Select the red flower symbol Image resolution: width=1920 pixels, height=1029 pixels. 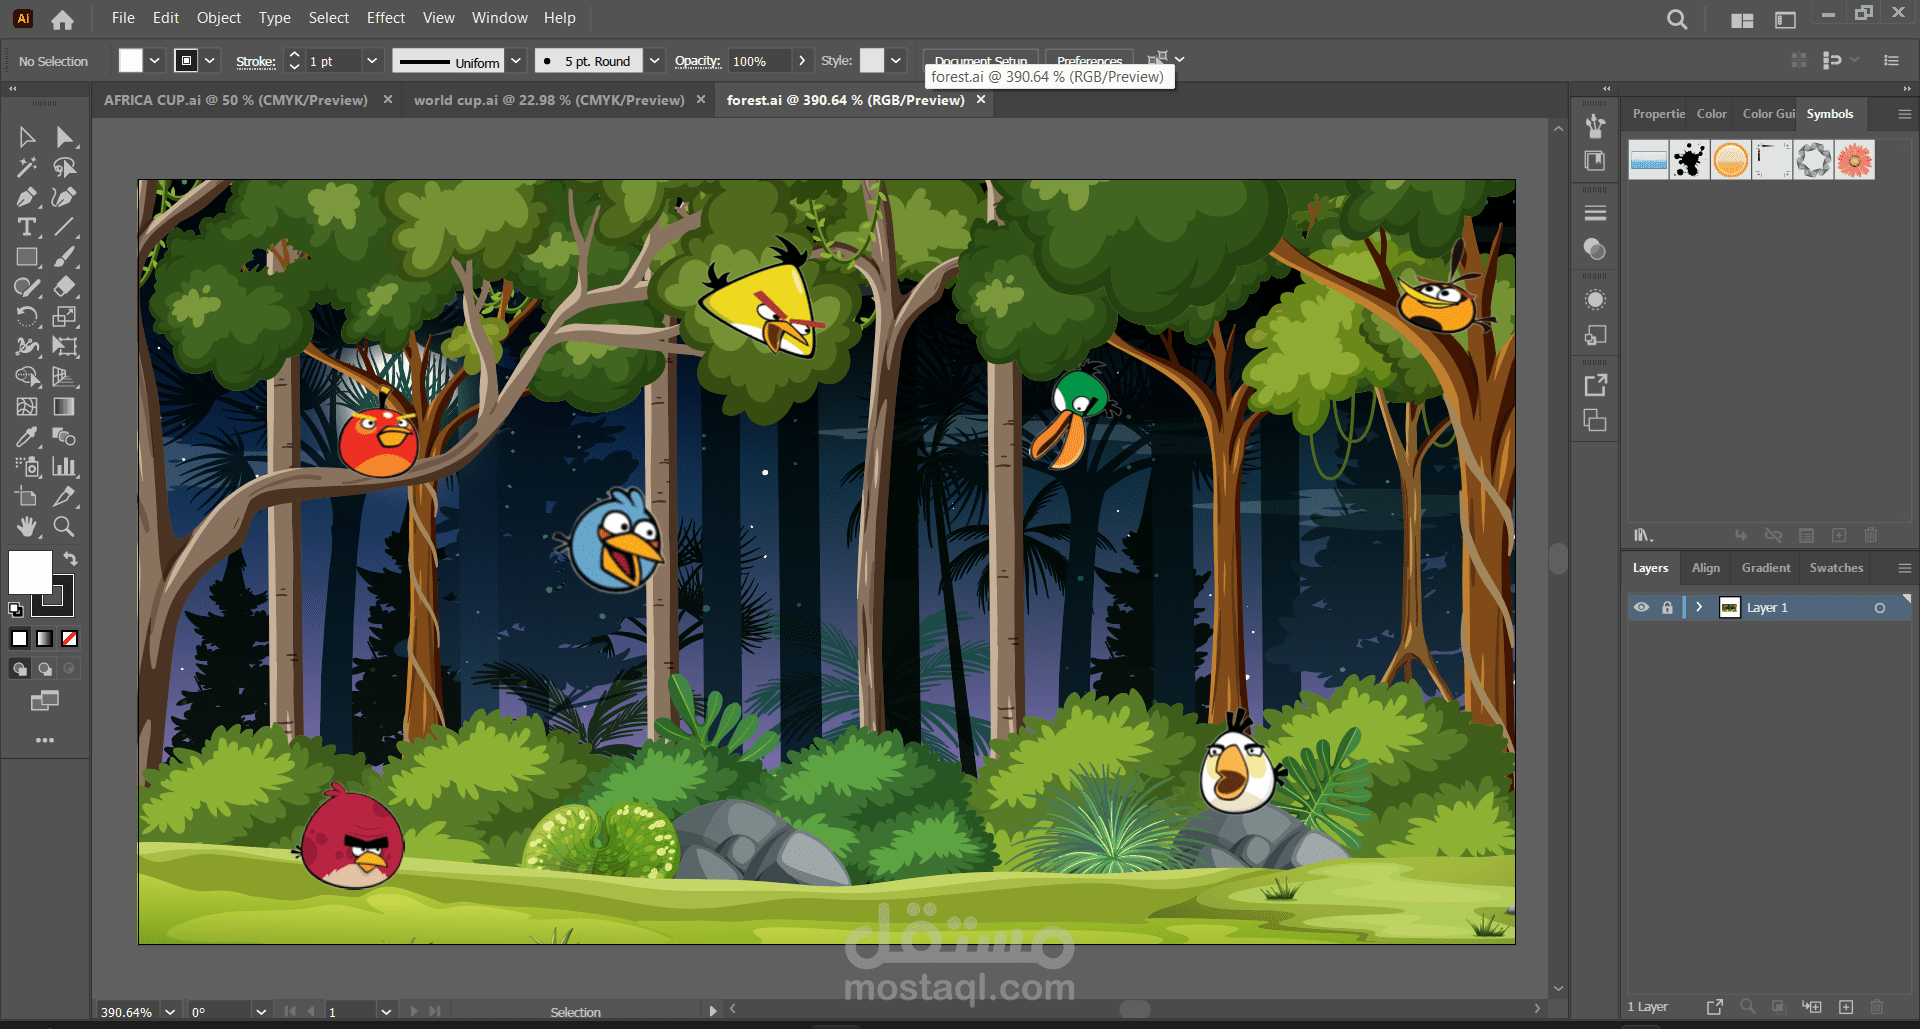tap(1855, 160)
